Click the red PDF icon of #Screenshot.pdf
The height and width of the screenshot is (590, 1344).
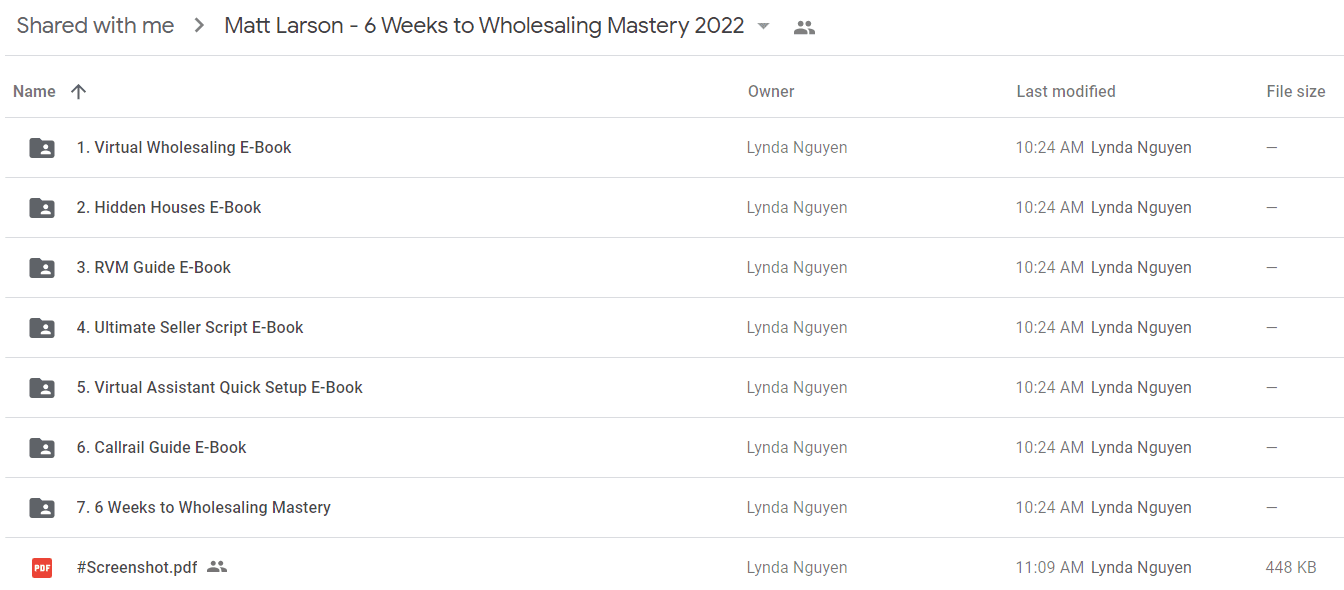tap(42, 568)
